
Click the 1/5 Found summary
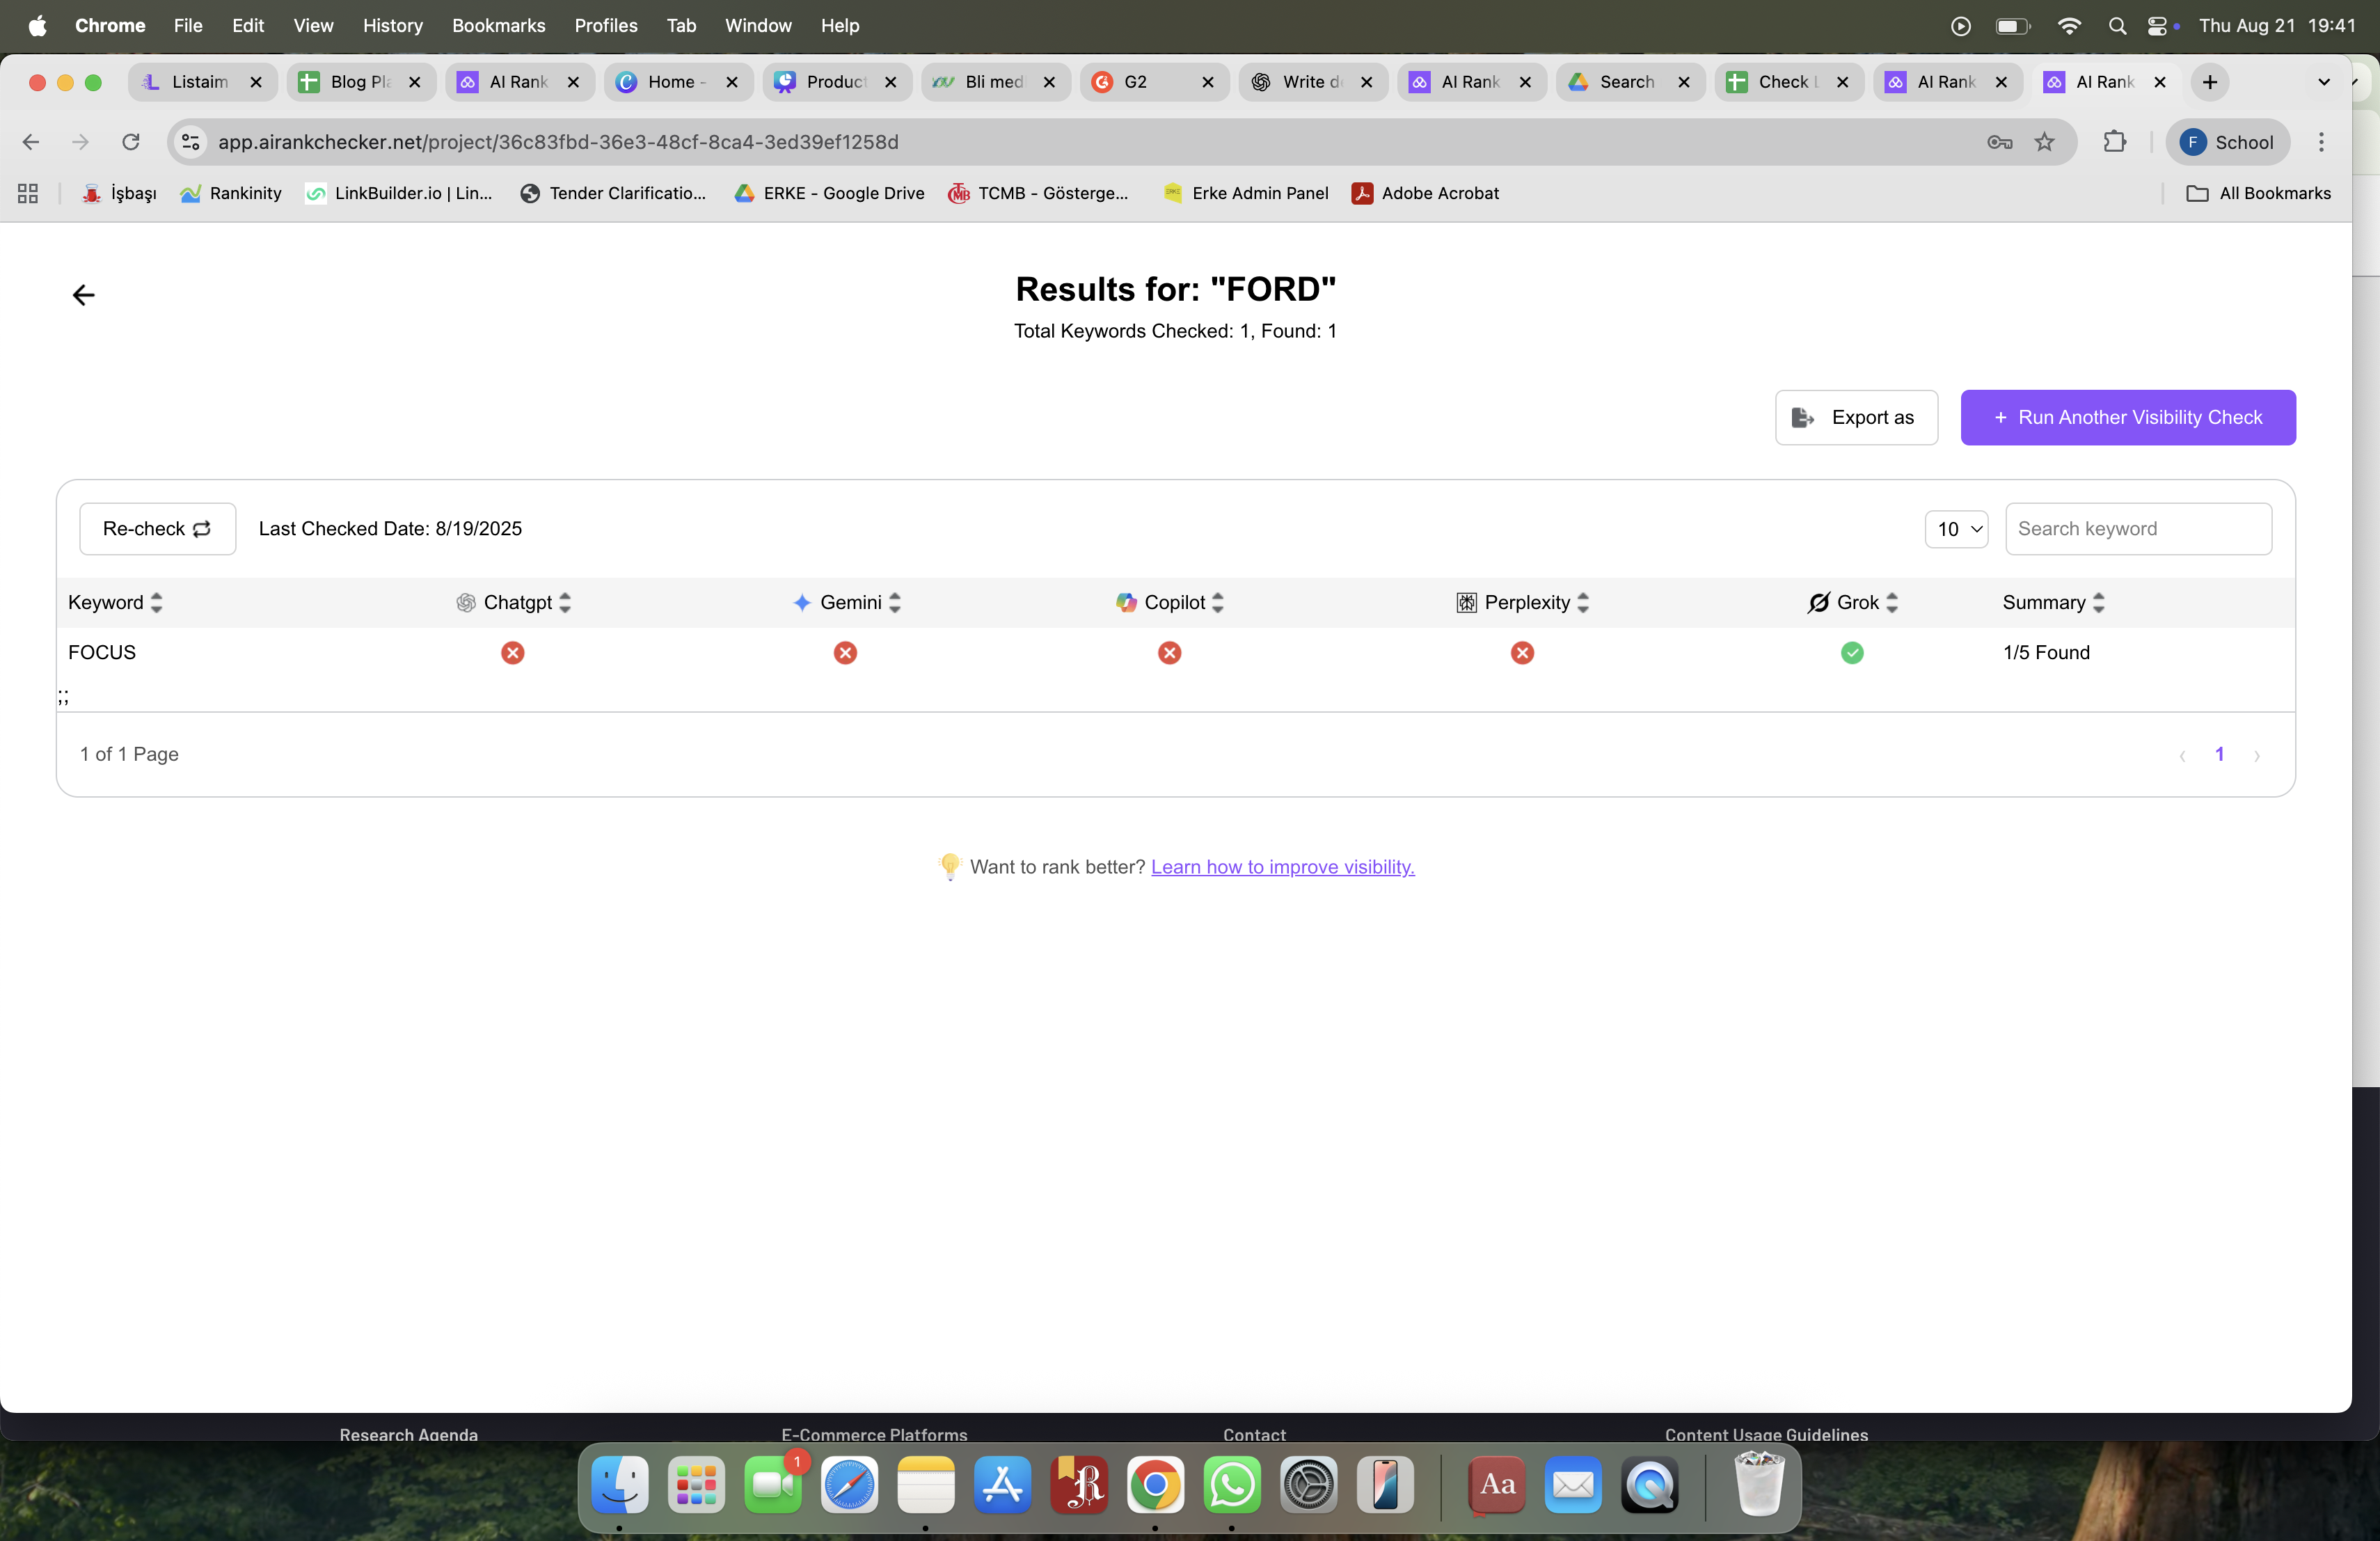click(x=2046, y=653)
